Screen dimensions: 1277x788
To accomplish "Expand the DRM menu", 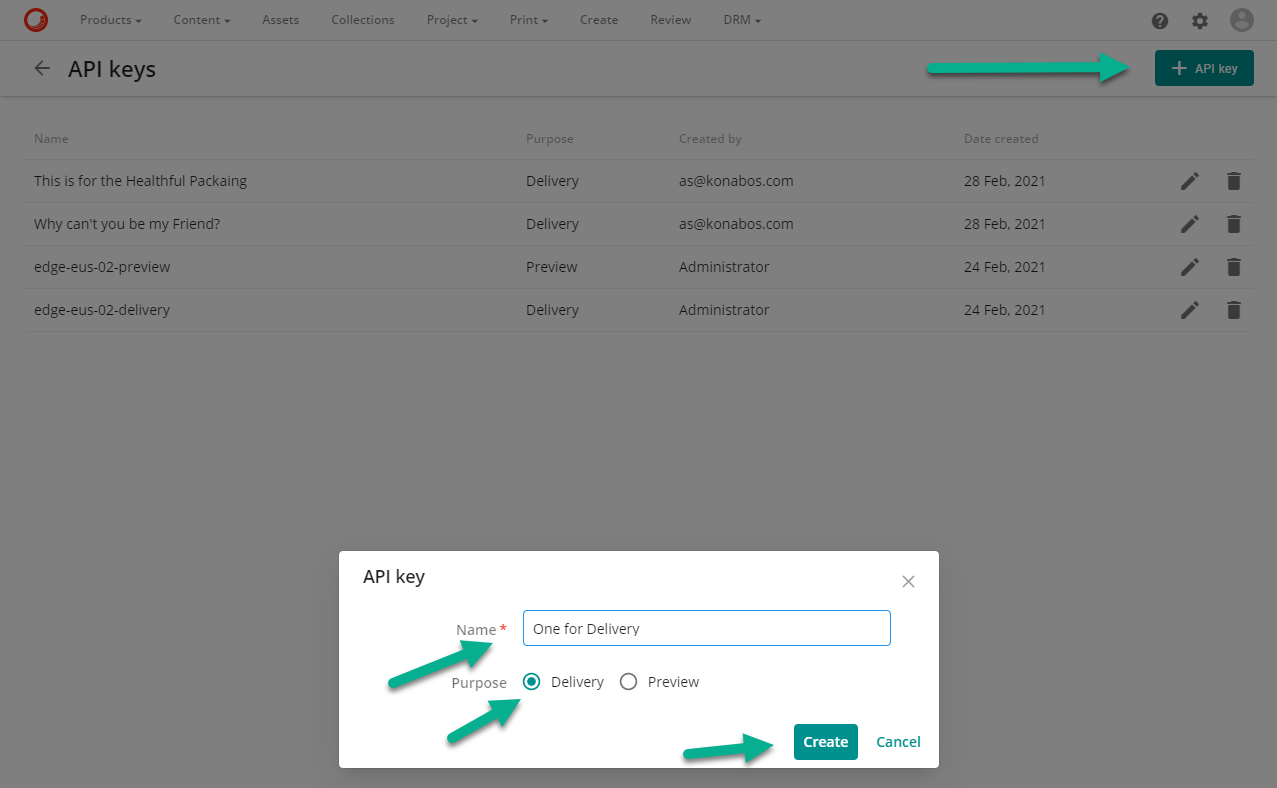I will click(742, 20).
